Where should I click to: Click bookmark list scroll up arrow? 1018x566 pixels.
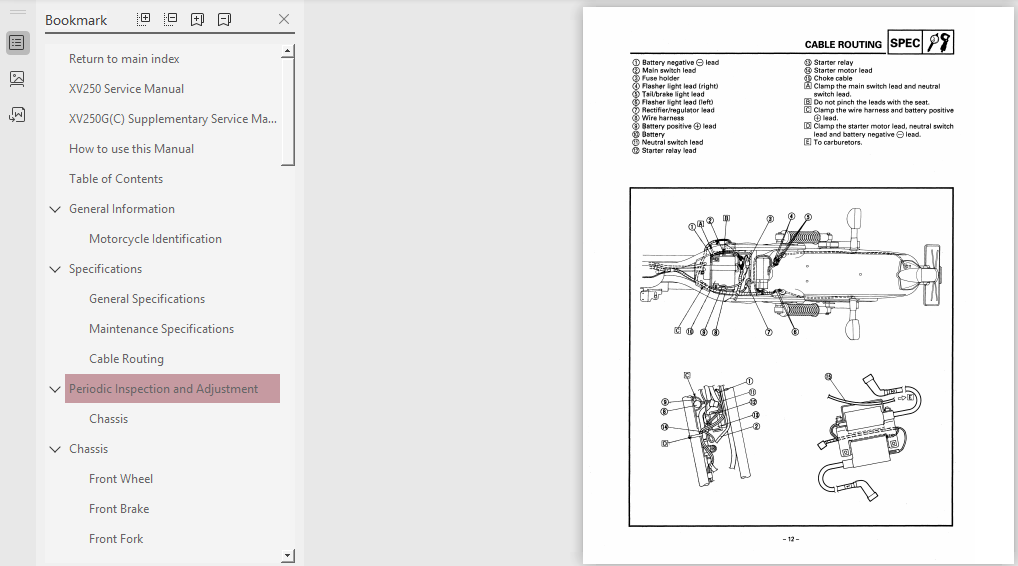point(288,51)
